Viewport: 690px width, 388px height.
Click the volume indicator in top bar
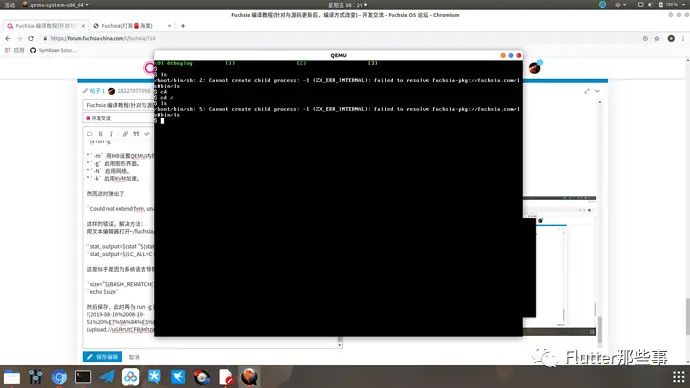coord(650,5)
